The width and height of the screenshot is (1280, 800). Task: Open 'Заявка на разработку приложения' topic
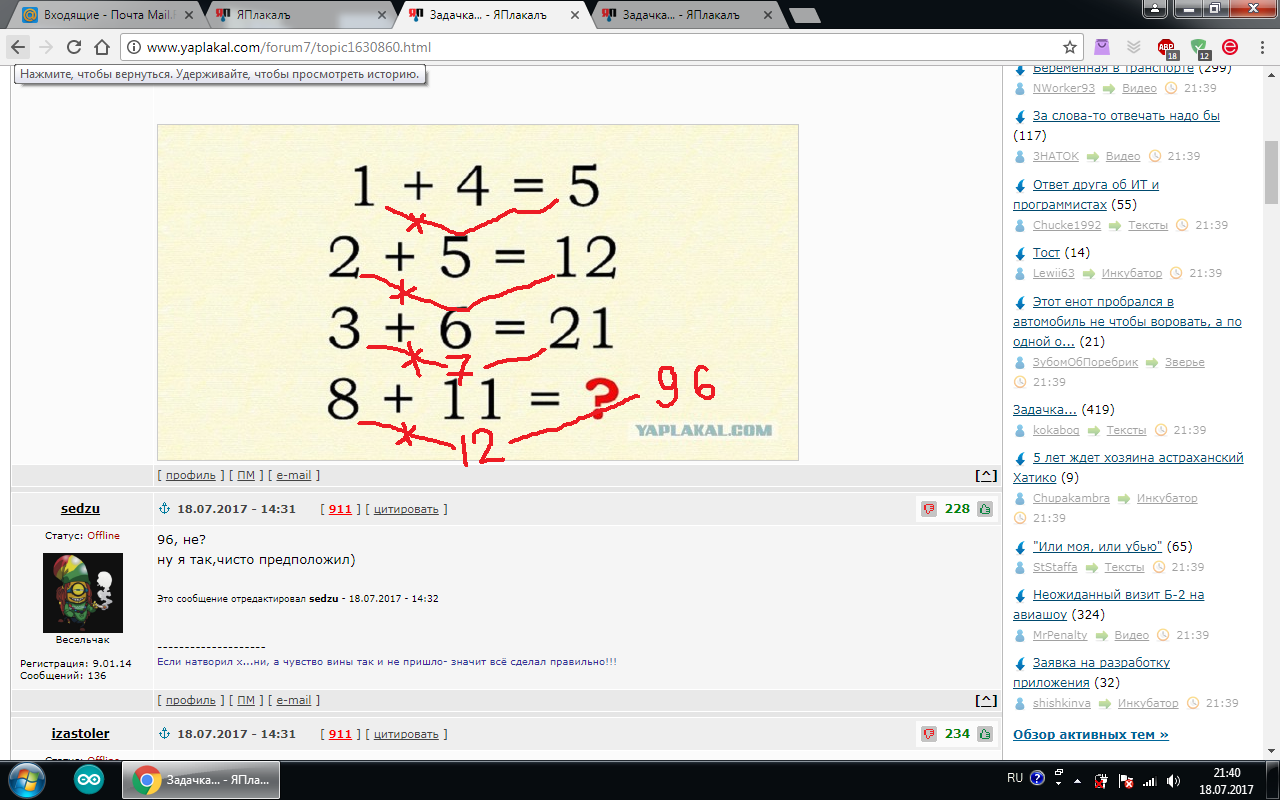1091,672
